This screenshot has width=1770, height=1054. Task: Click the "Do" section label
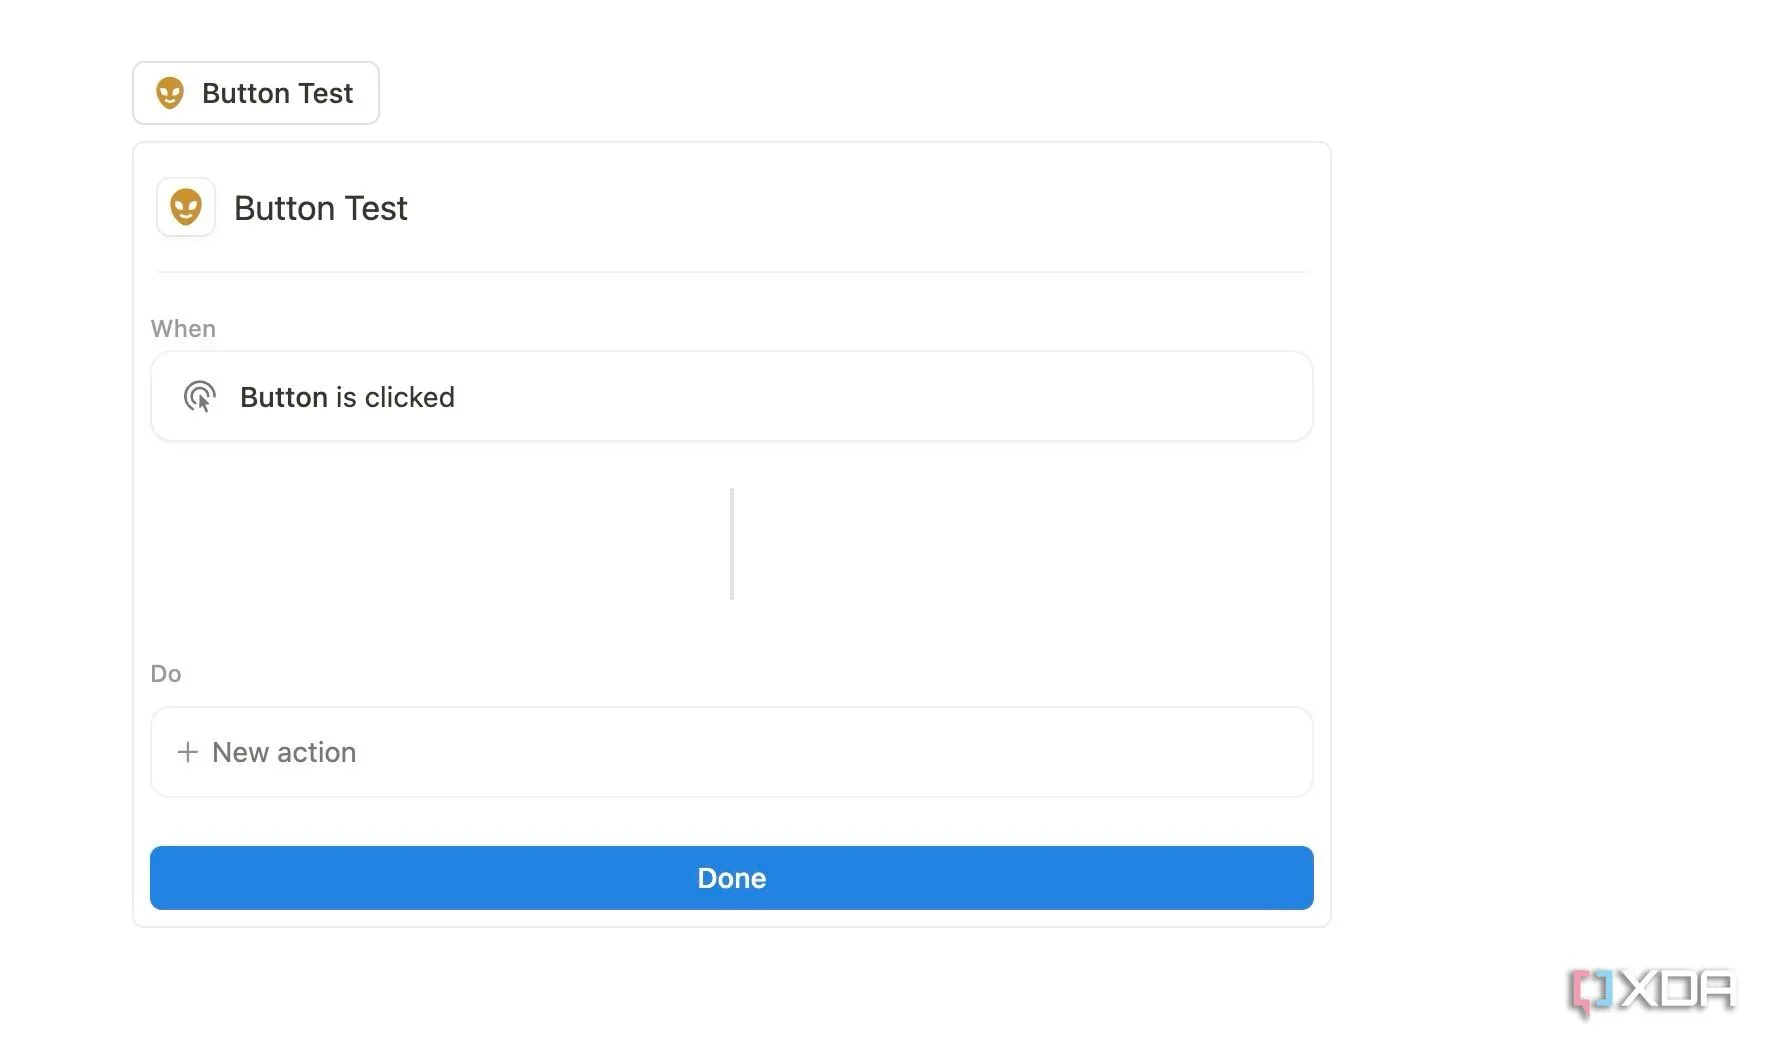(x=166, y=674)
